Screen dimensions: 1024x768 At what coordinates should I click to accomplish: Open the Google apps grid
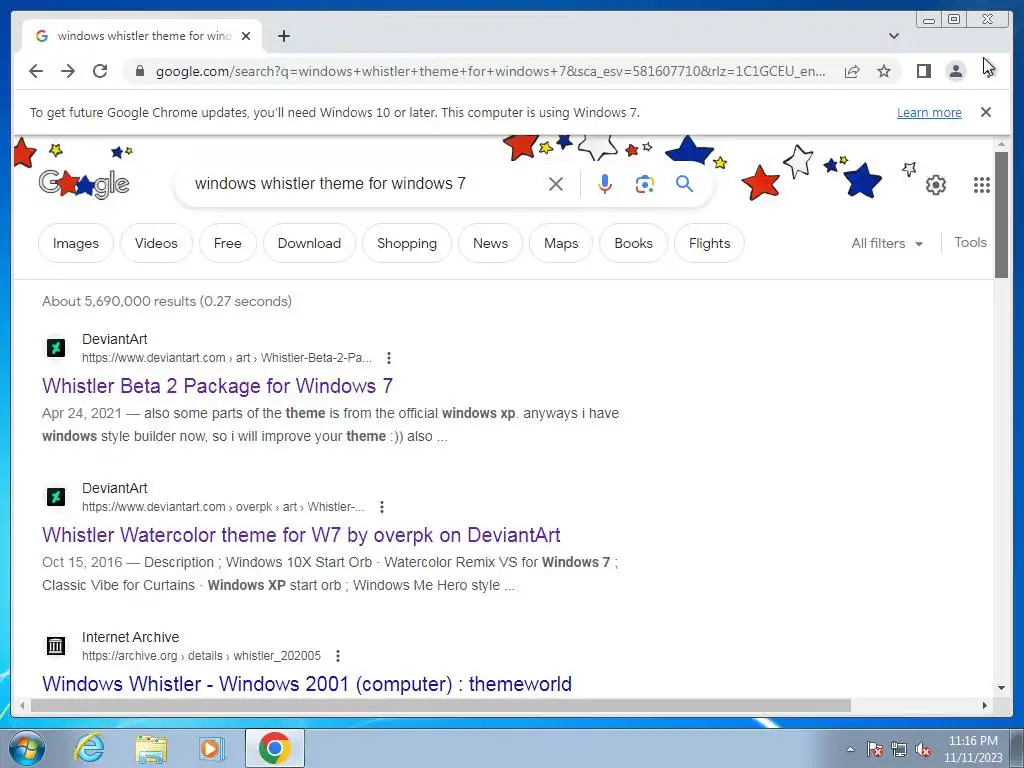[x=982, y=185]
